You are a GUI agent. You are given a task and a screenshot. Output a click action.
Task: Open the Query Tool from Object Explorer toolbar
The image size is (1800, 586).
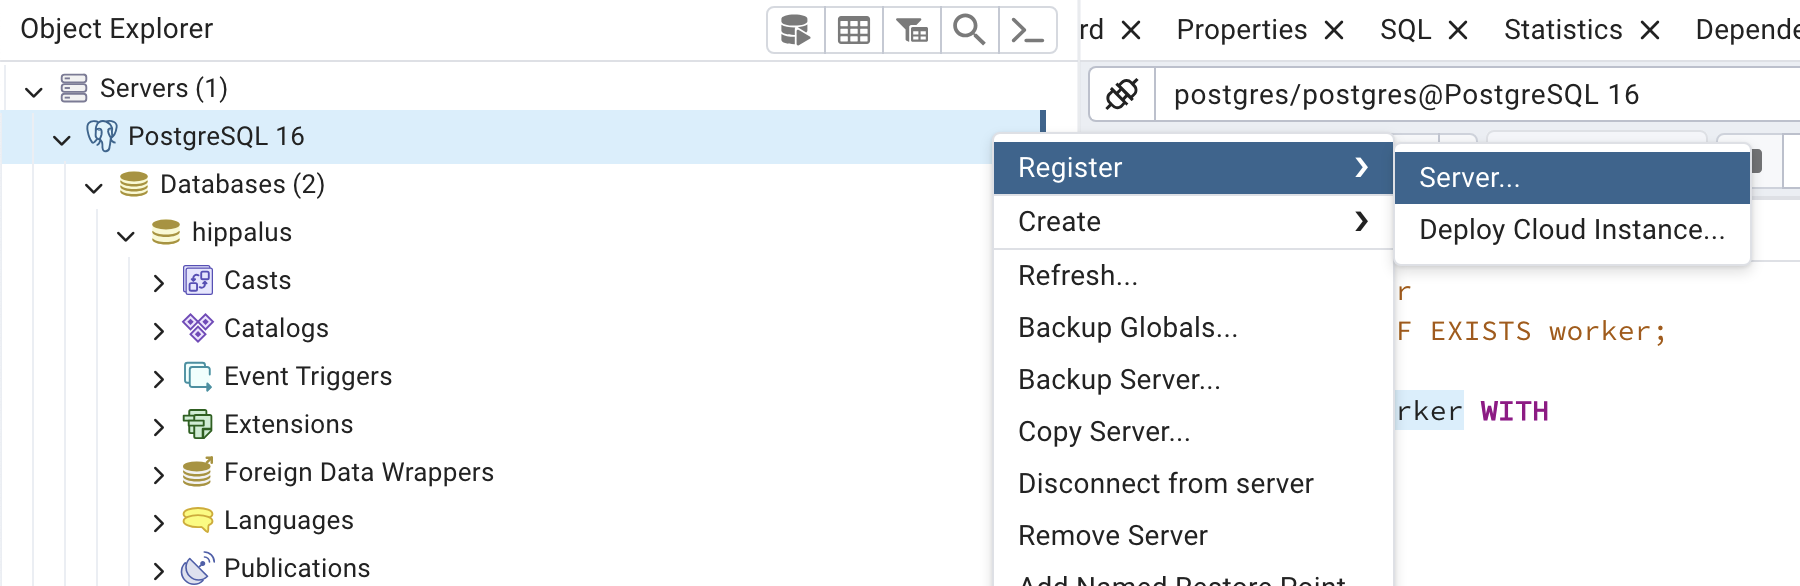pyautogui.click(x=796, y=30)
